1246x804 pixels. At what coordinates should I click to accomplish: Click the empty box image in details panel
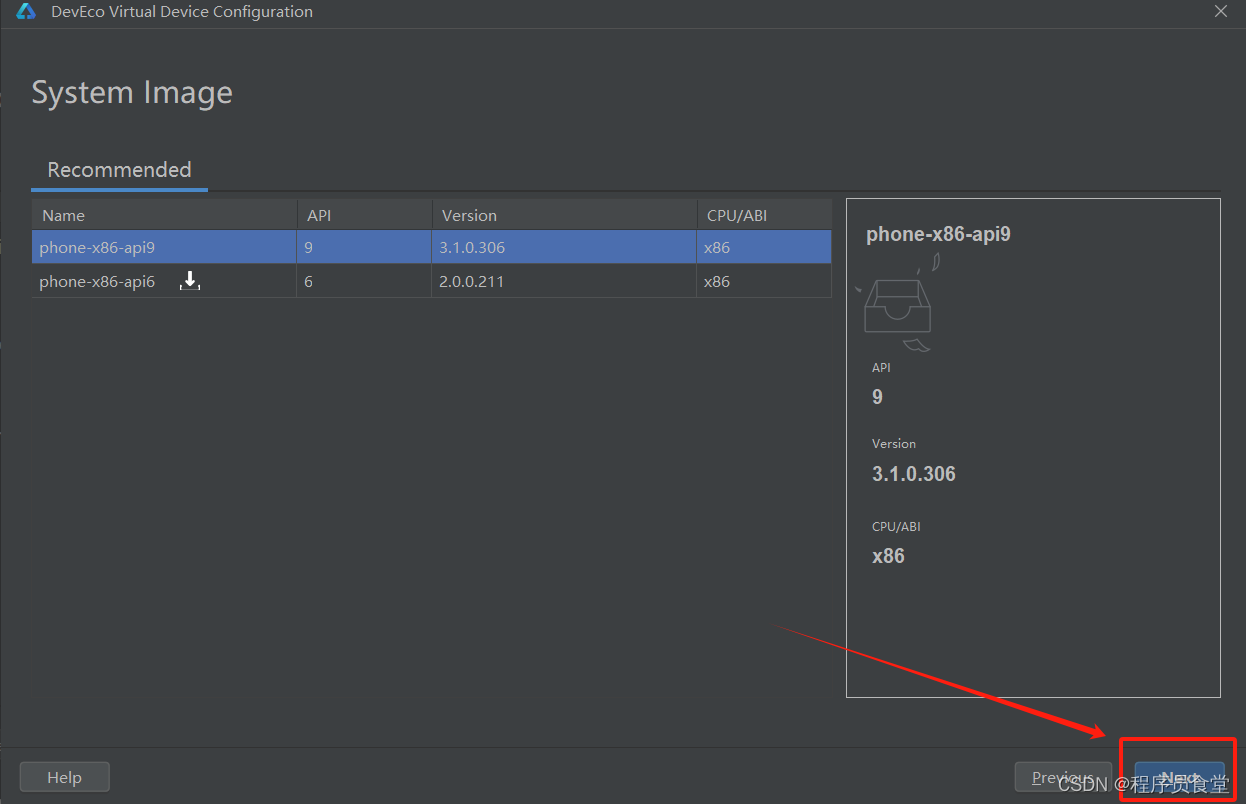pyautogui.click(x=897, y=301)
